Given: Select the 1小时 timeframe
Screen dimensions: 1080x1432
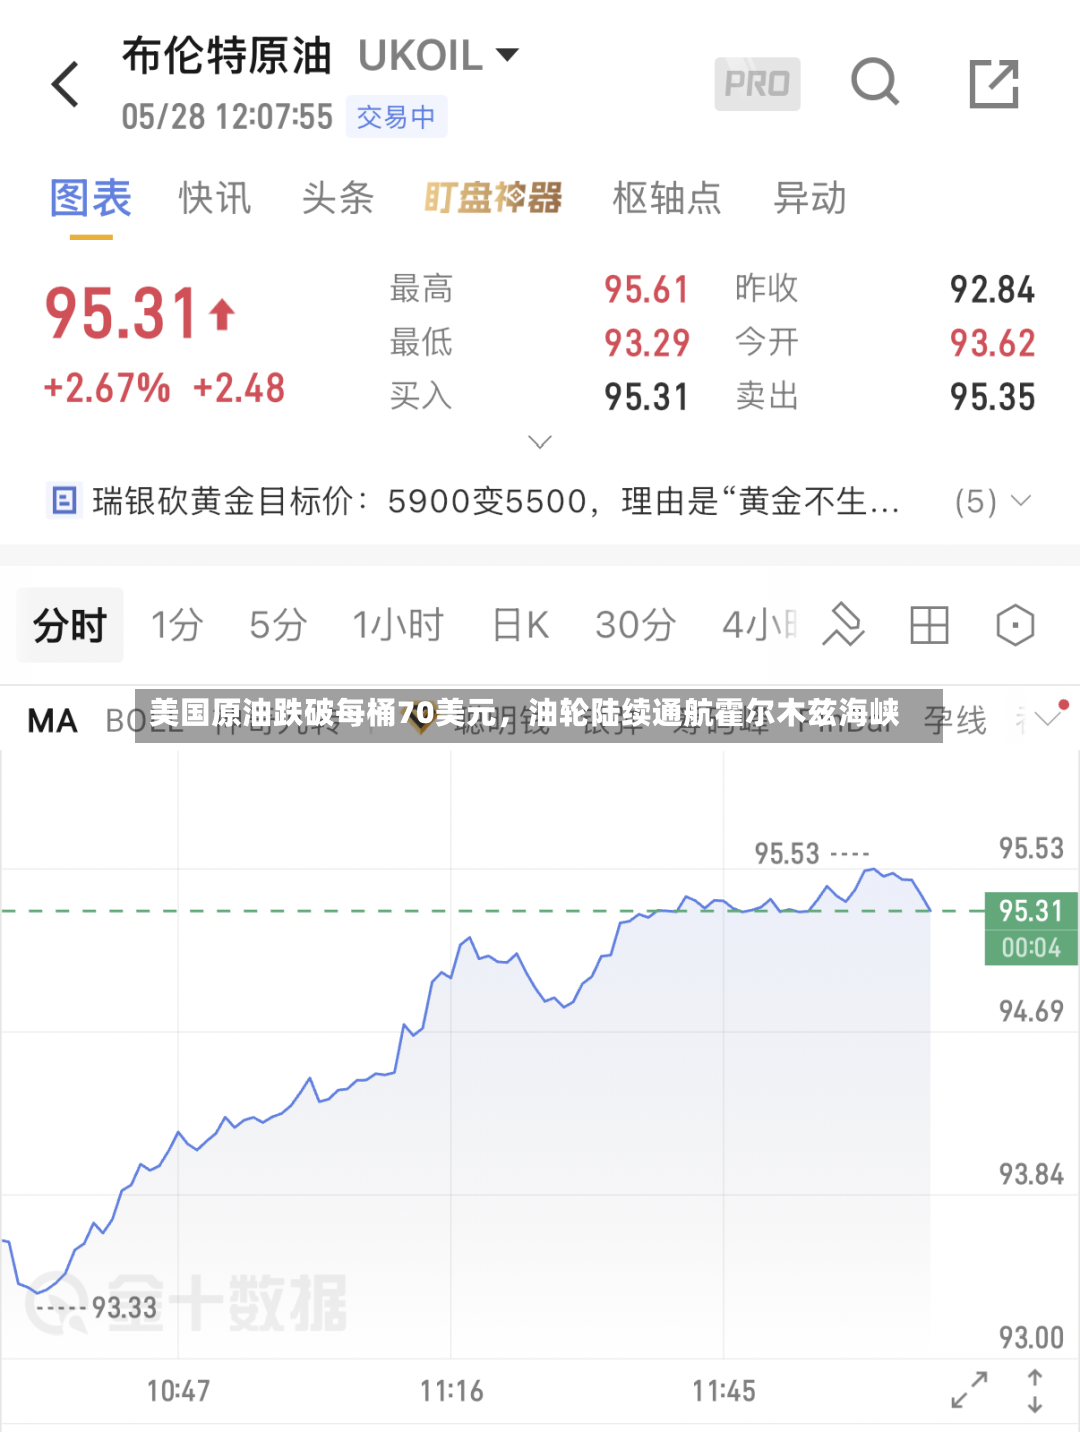Looking at the screenshot, I should pyautogui.click(x=398, y=626).
